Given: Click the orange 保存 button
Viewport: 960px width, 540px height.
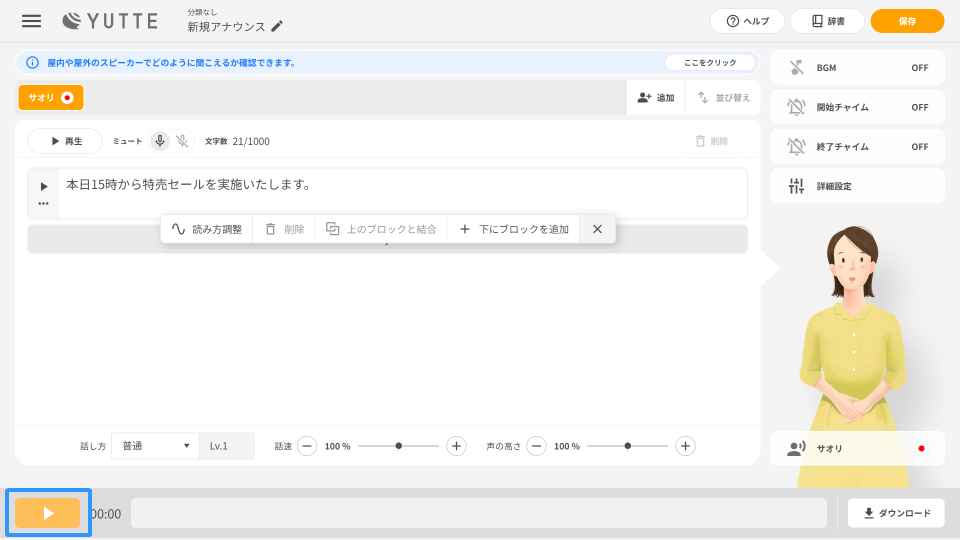Looking at the screenshot, I should (907, 21).
